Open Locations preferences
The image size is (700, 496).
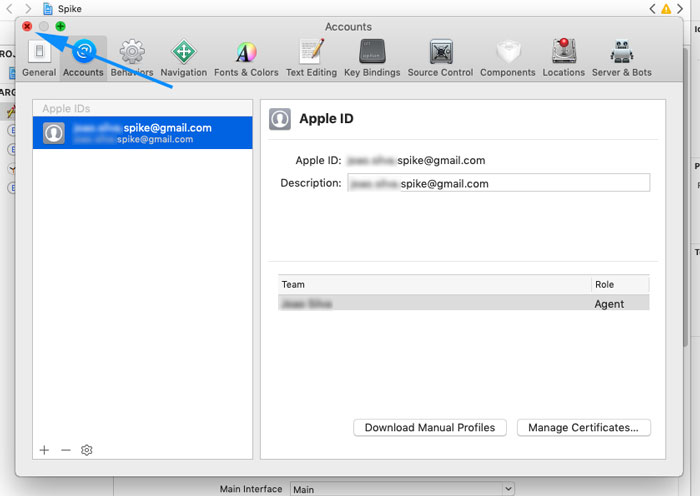[563, 58]
